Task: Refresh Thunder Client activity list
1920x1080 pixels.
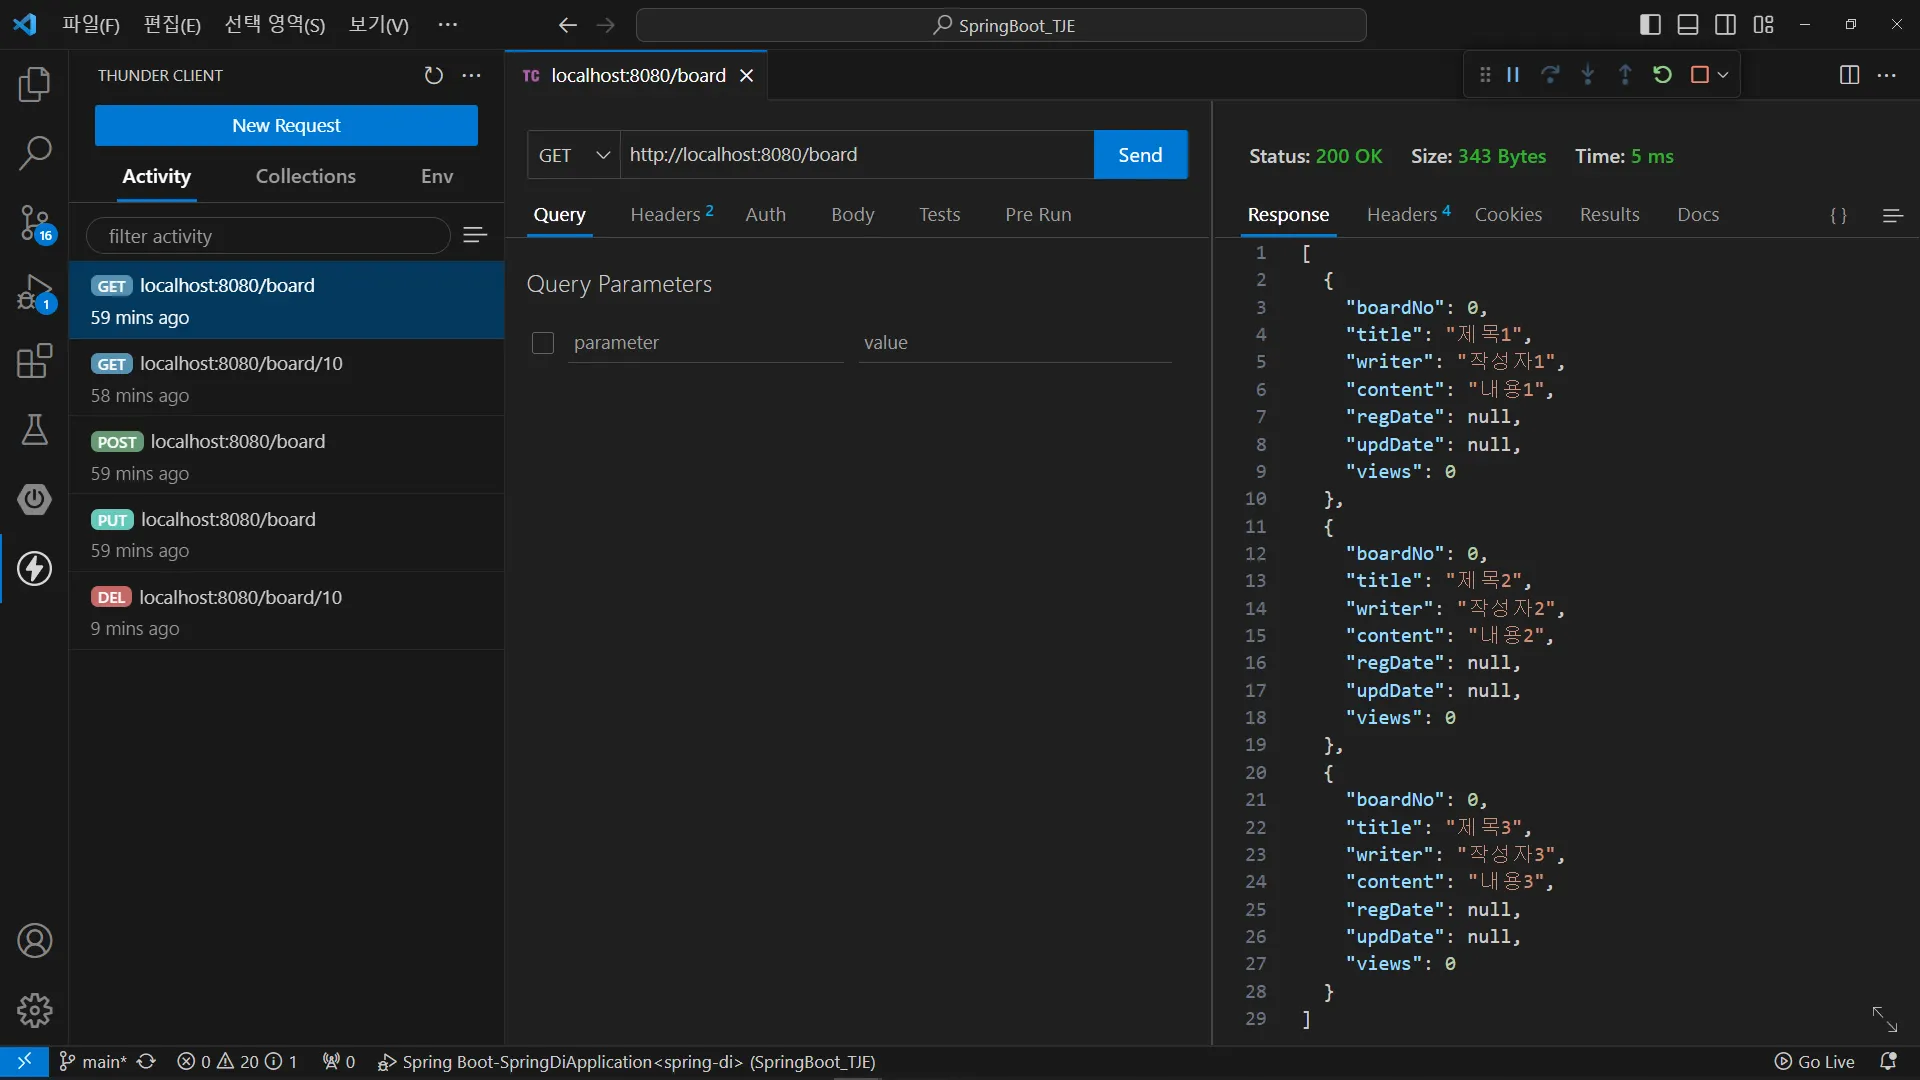Action: click(x=433, y=76)
